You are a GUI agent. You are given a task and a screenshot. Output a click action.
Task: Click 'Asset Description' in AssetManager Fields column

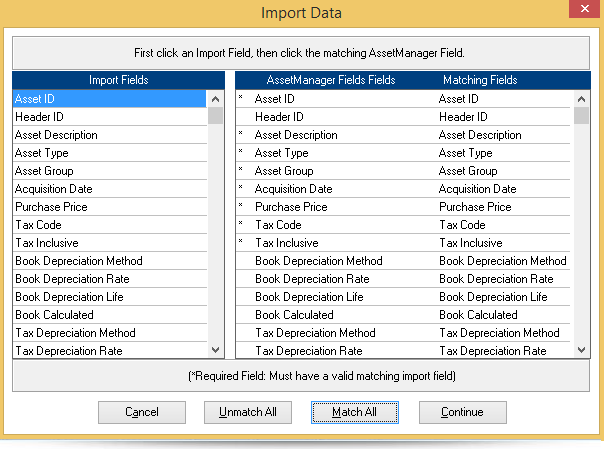(296, 135)
